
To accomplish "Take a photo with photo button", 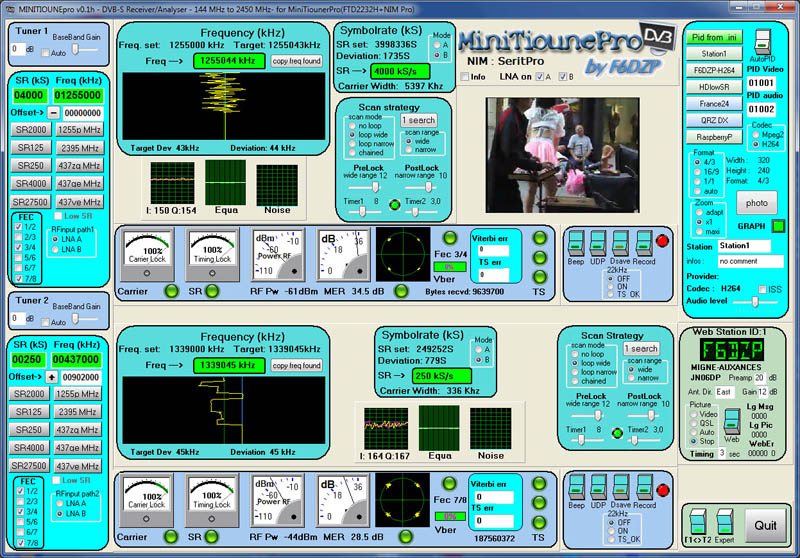I will (x=757, y=203).
